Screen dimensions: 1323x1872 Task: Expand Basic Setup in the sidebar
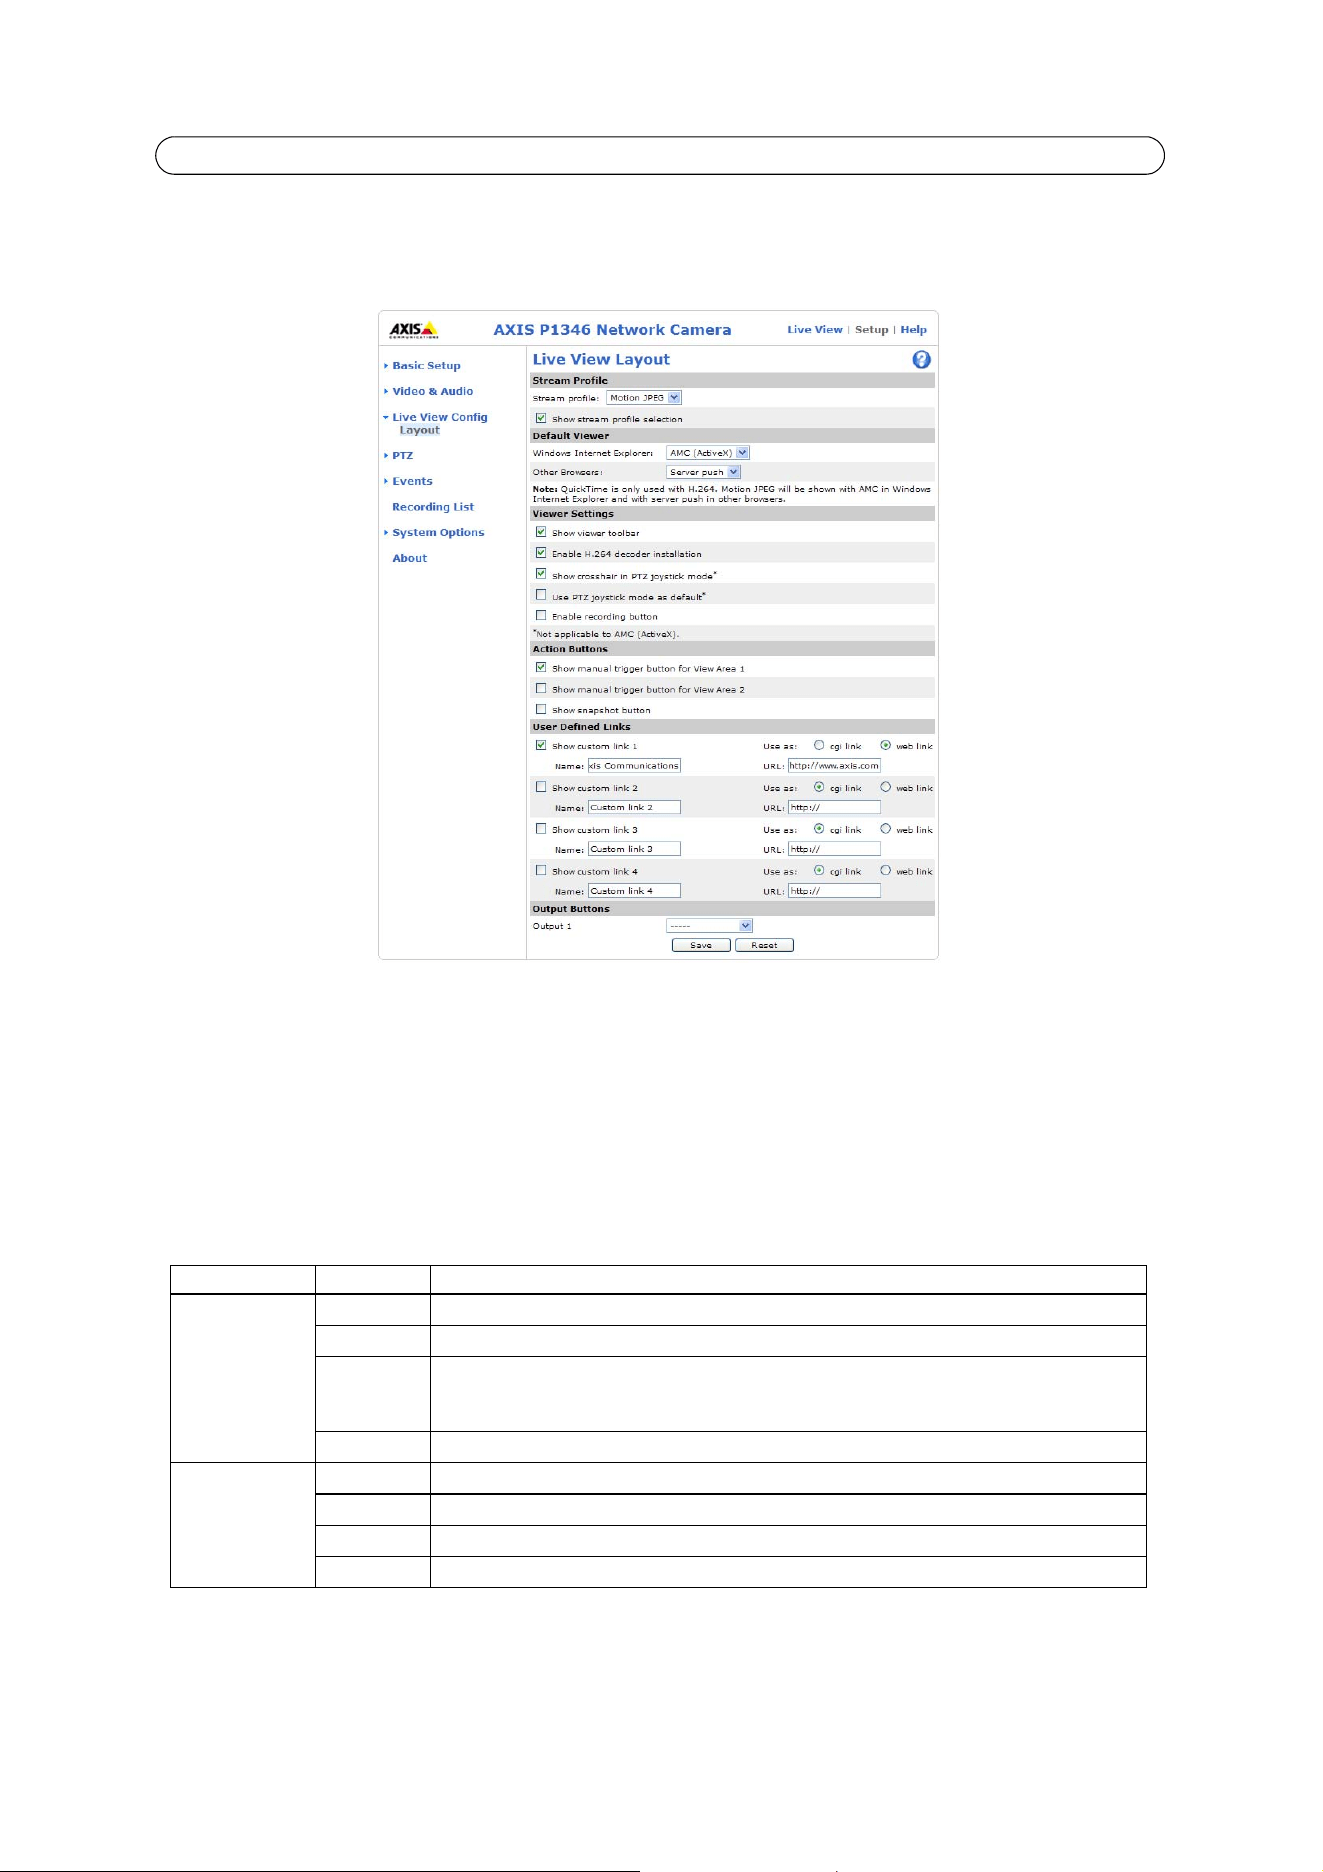(x=426, y=366)
